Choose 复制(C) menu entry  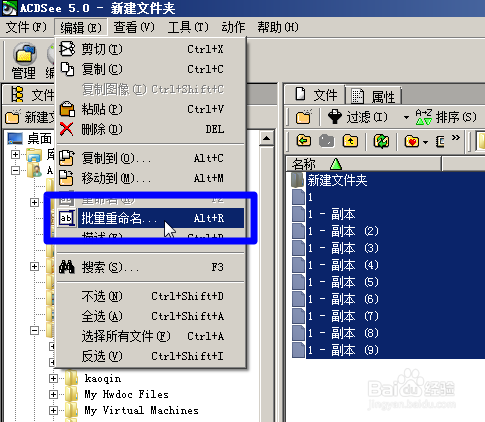(x=151, y=69)
